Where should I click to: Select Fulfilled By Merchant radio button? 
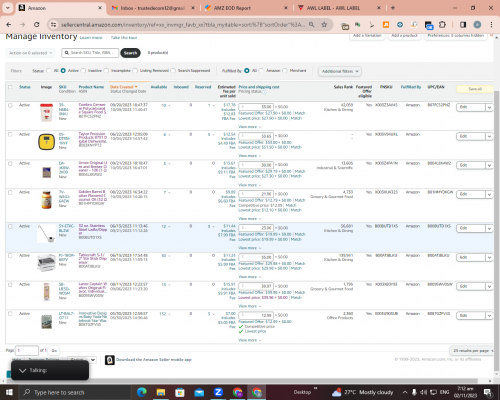[285, 71]
